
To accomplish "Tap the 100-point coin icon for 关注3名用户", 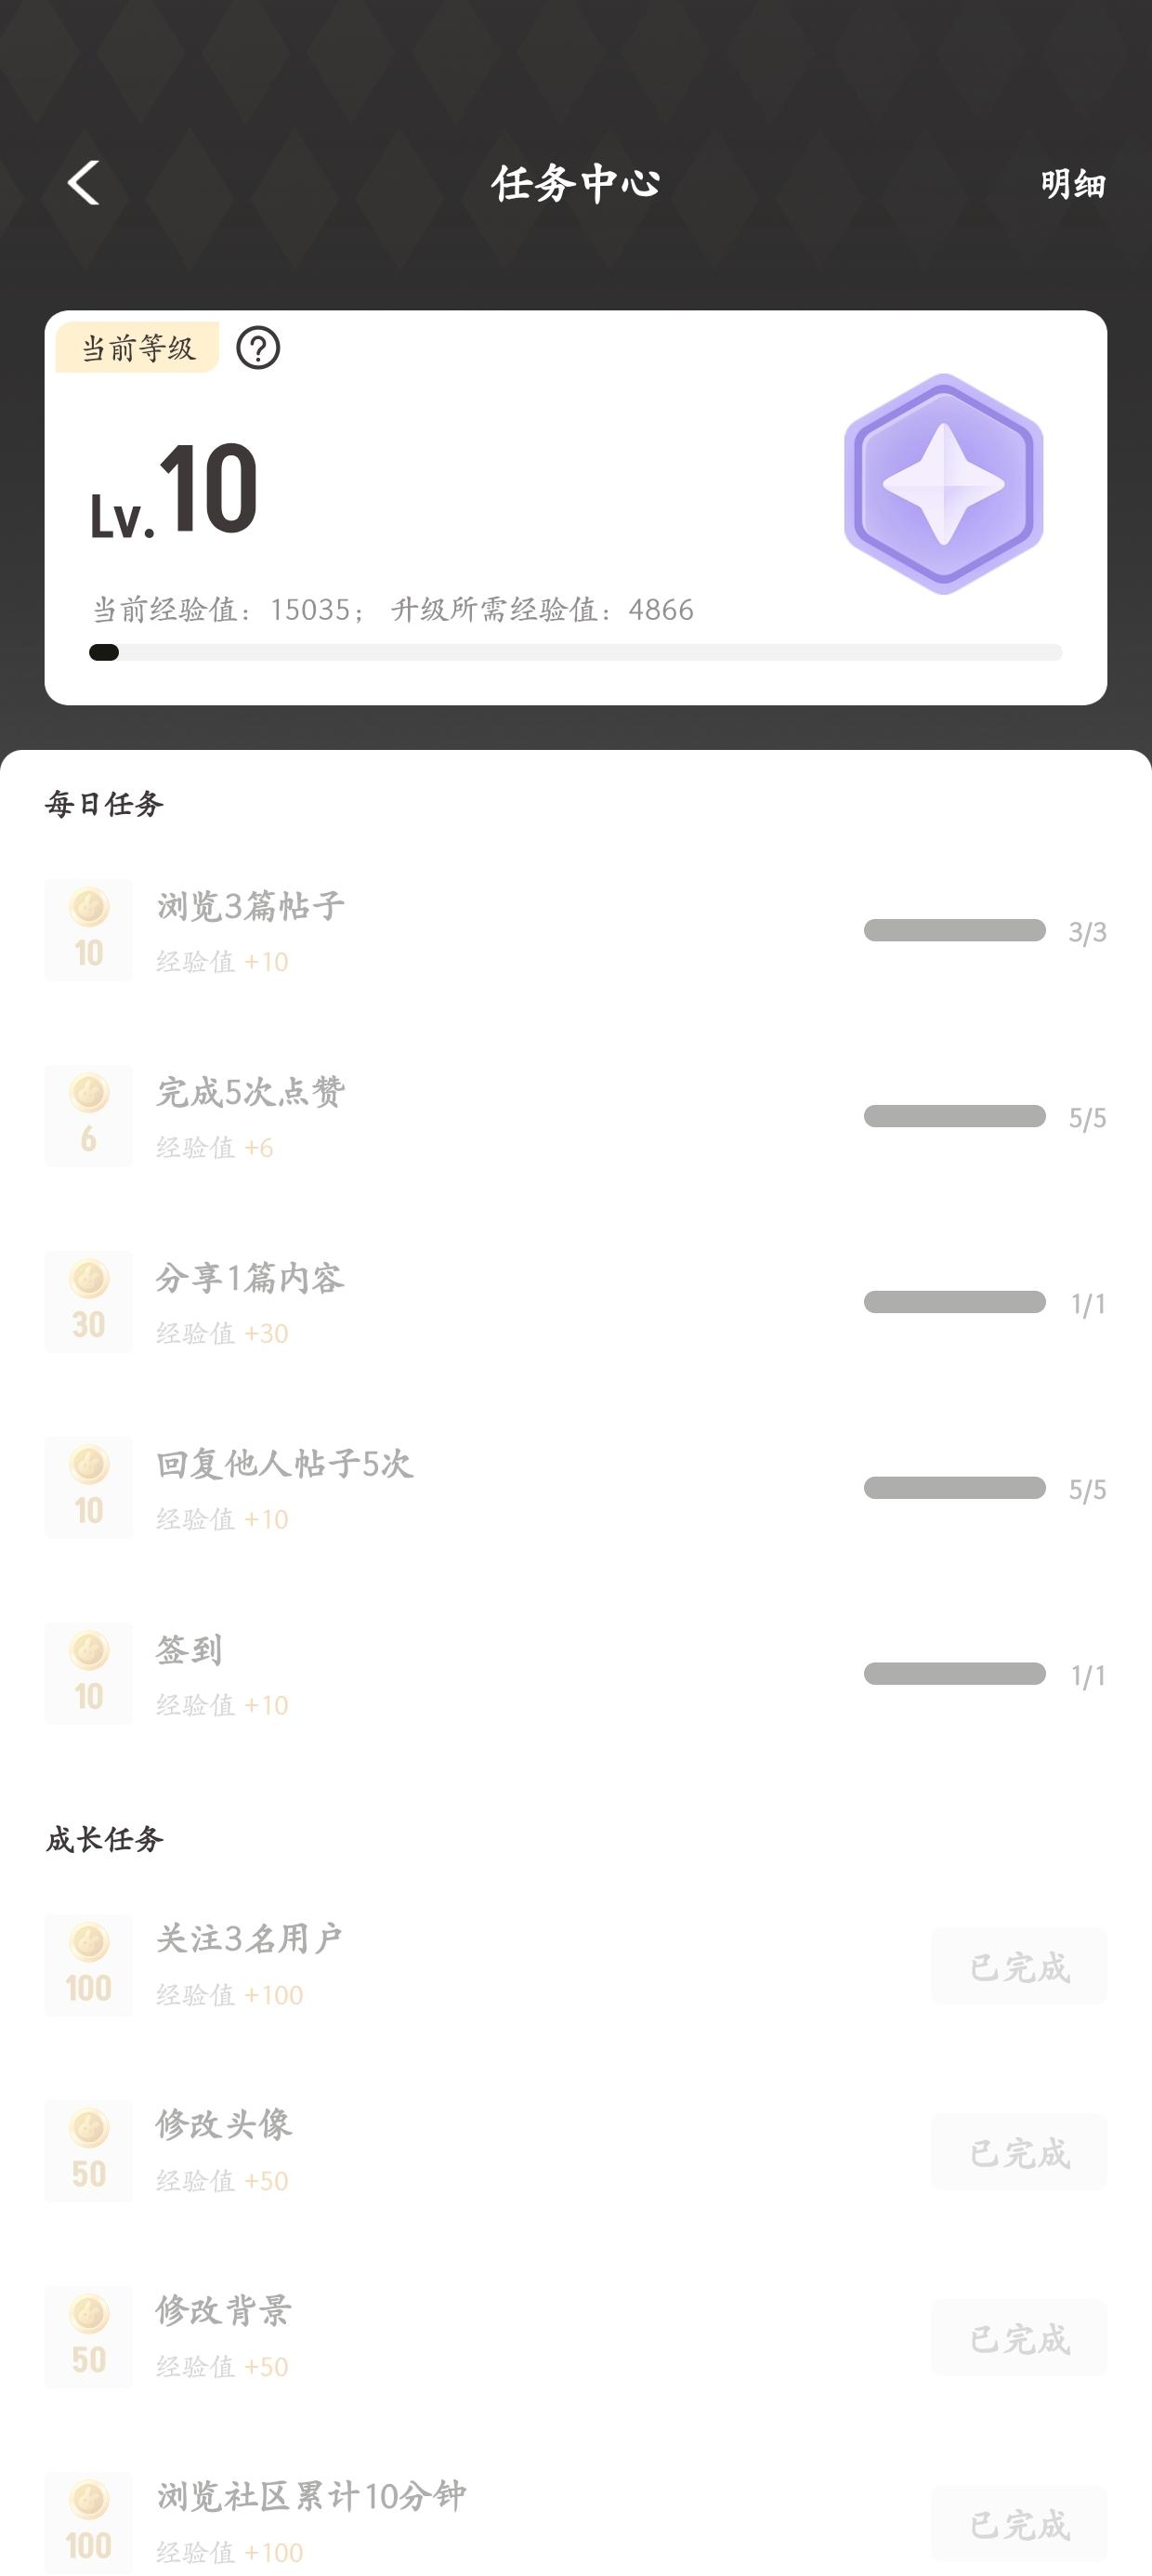I will (x=89, y=1966).
